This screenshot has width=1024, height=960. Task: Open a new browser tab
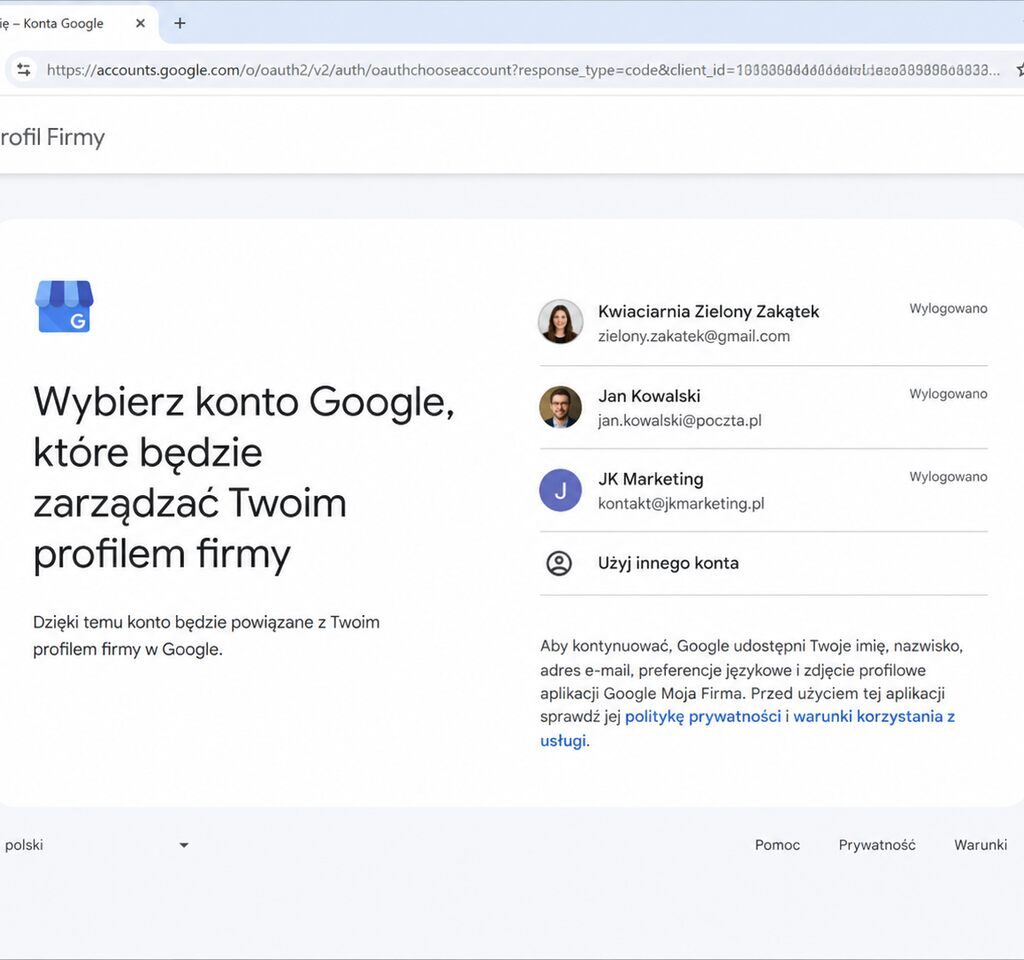[180, 24]
